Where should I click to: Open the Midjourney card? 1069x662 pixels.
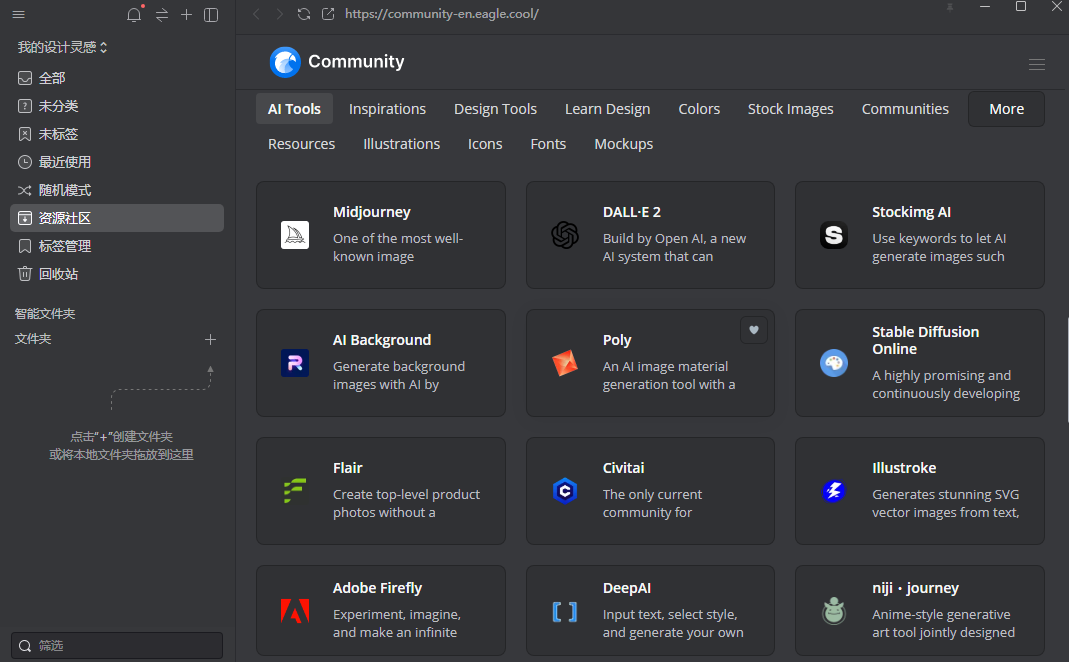(x=380, y=235)
